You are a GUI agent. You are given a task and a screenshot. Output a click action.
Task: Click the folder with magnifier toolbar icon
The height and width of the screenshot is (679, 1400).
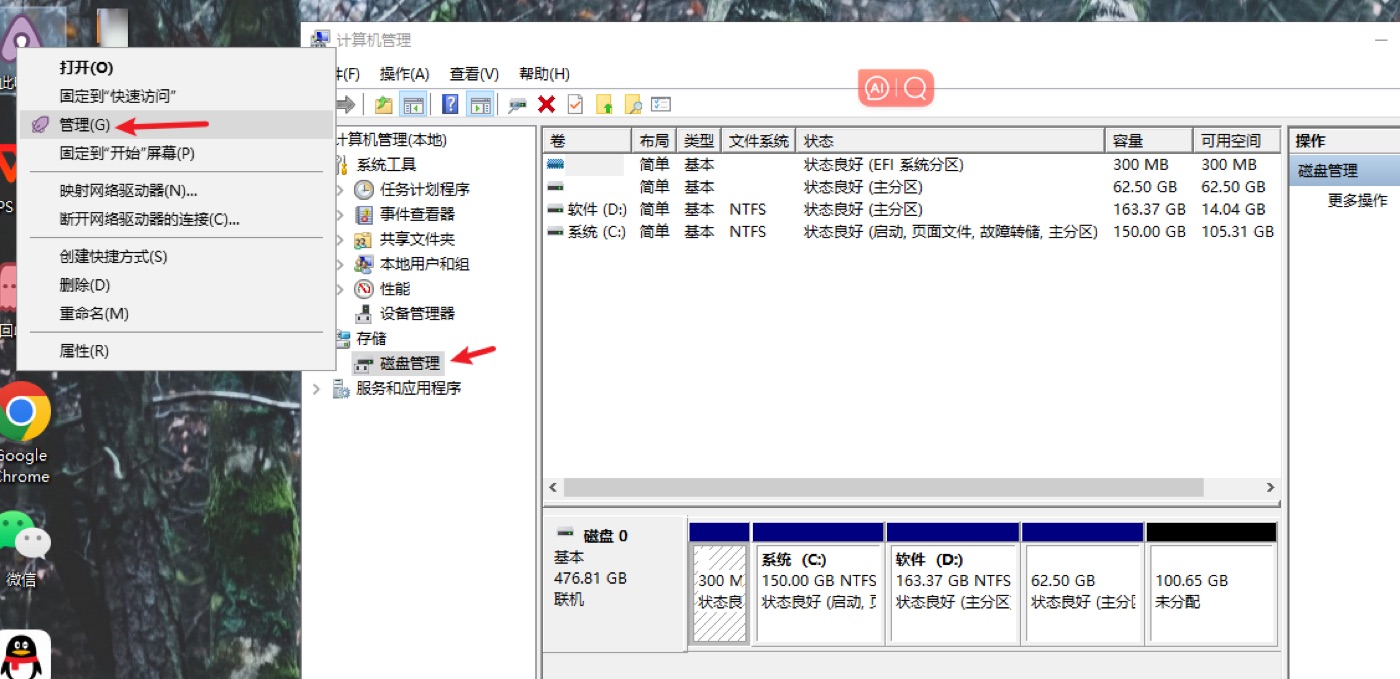632,104
